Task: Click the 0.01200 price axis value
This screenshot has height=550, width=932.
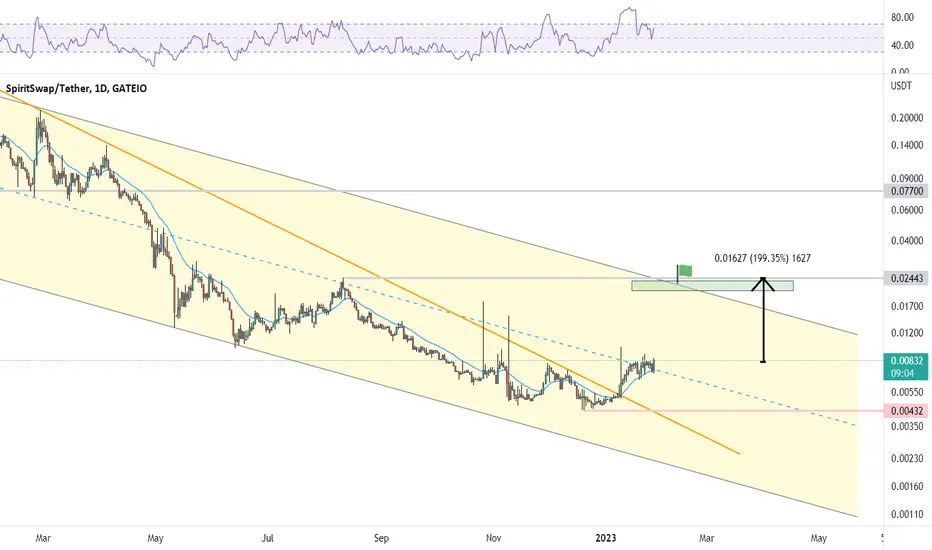Action: click(907, 333)
